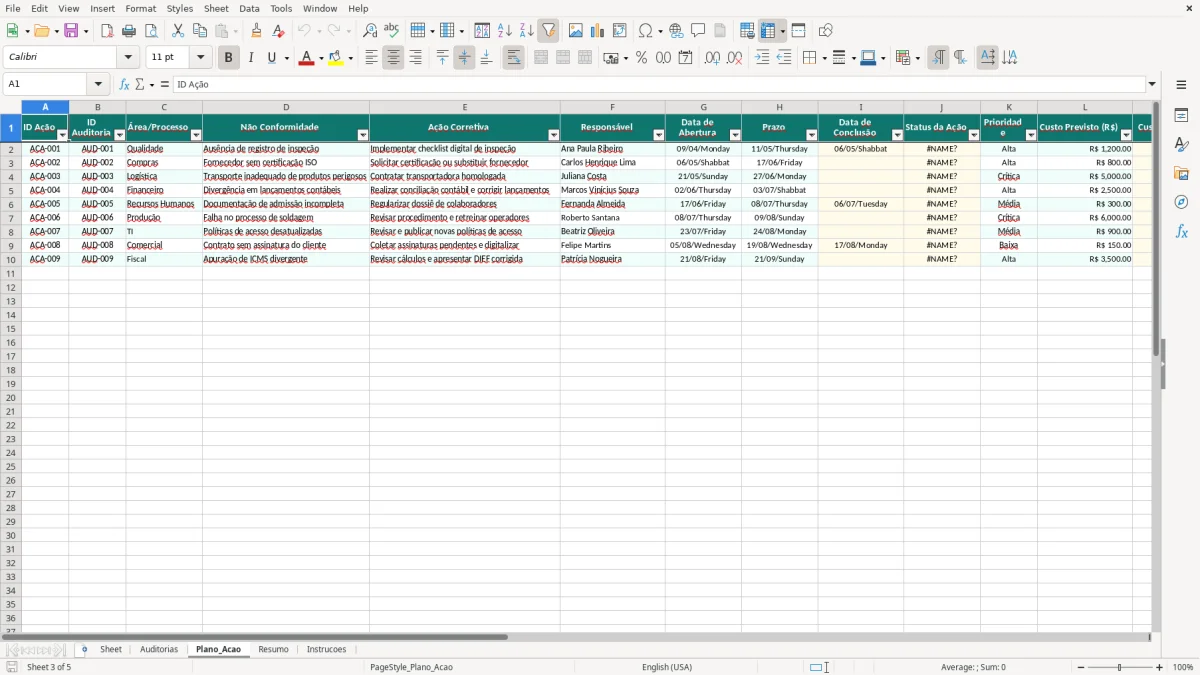Viewport: 1200px width, 675px height.
Task: Define print area icon
Action: (747, 31)
